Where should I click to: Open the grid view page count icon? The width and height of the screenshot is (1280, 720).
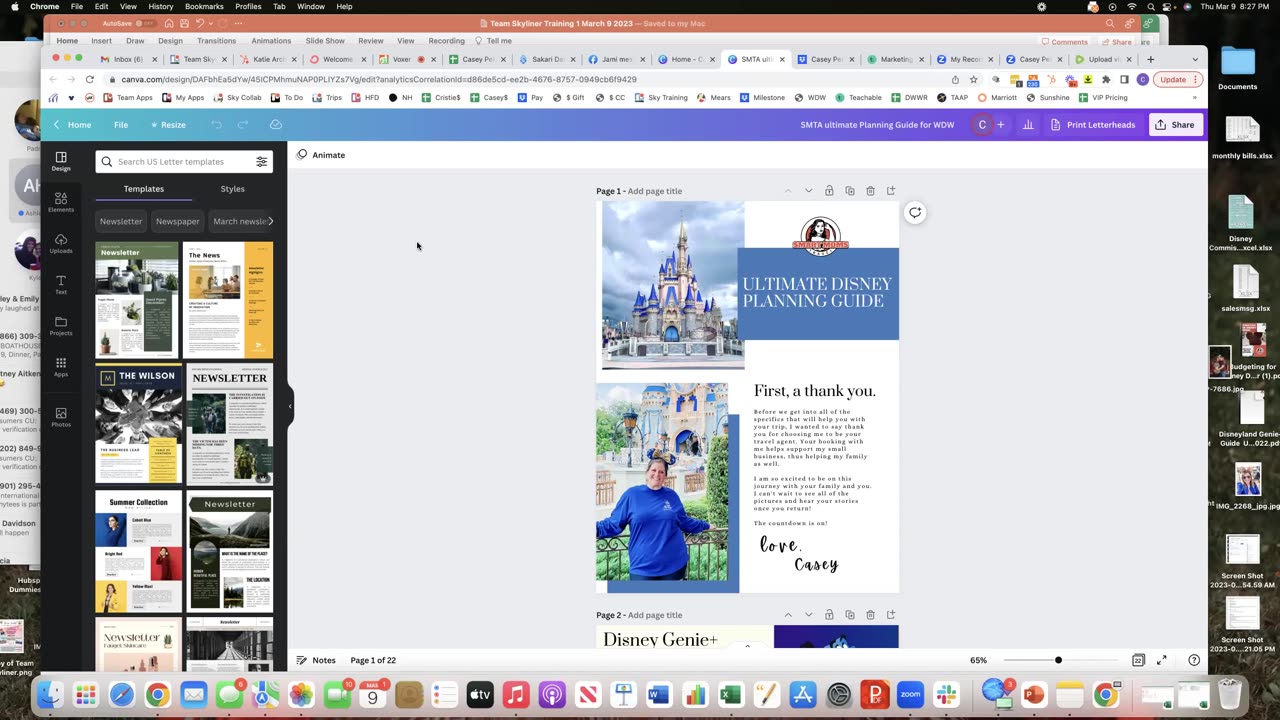[x=1138, y=660]
